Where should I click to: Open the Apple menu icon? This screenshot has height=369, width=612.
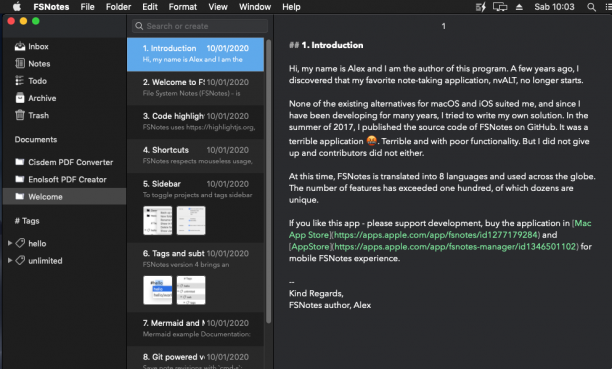click(x=16, y=7)
